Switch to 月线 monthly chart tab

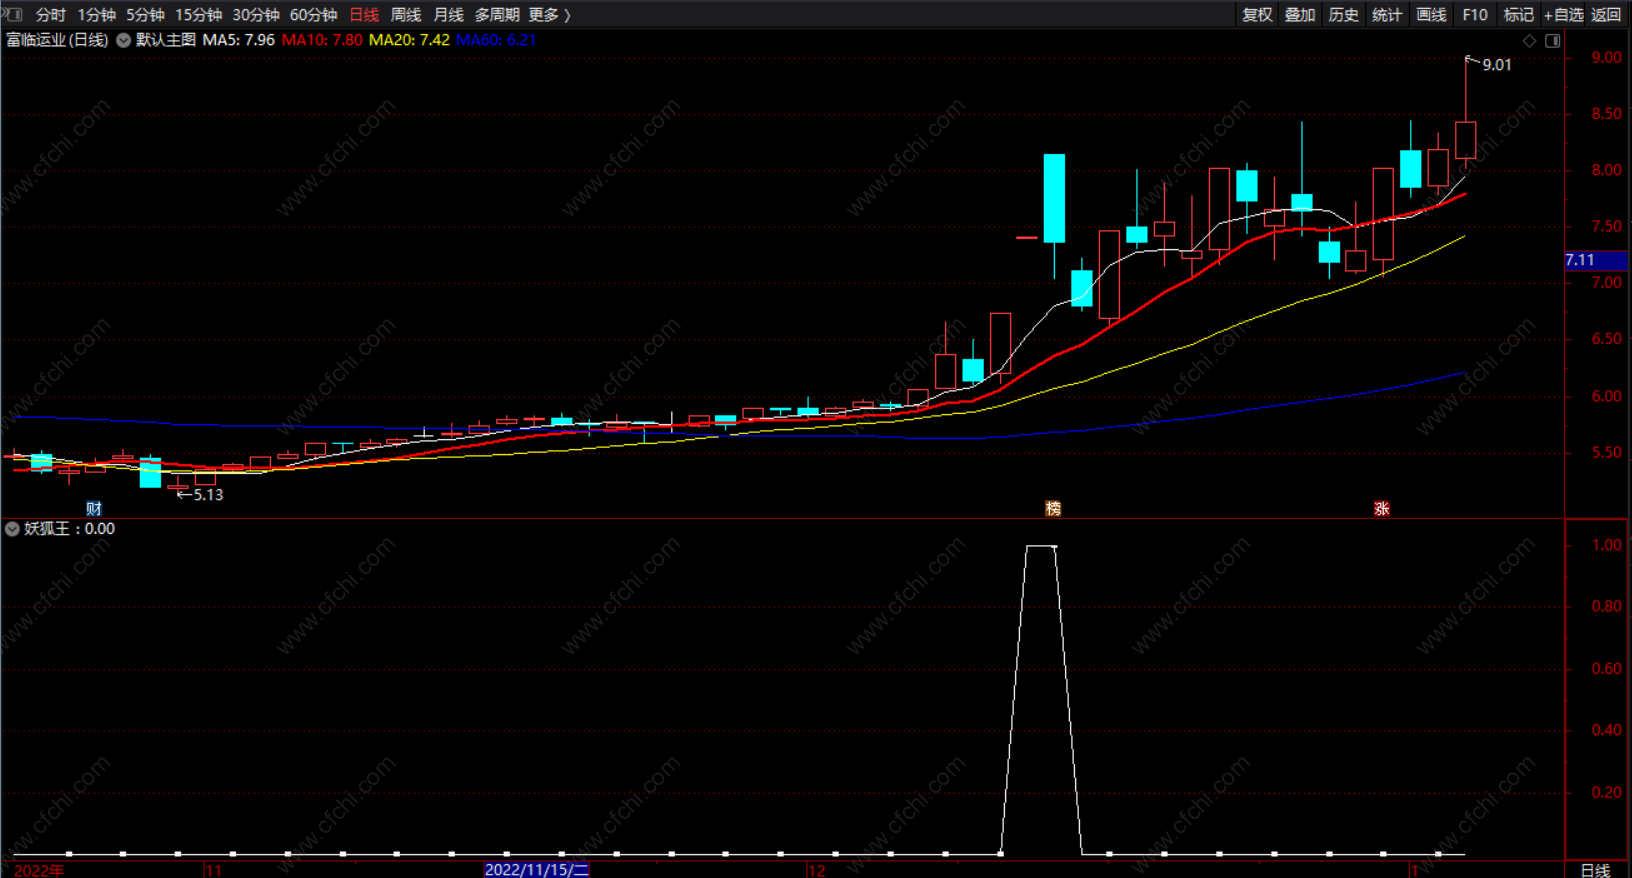point(449,15)
